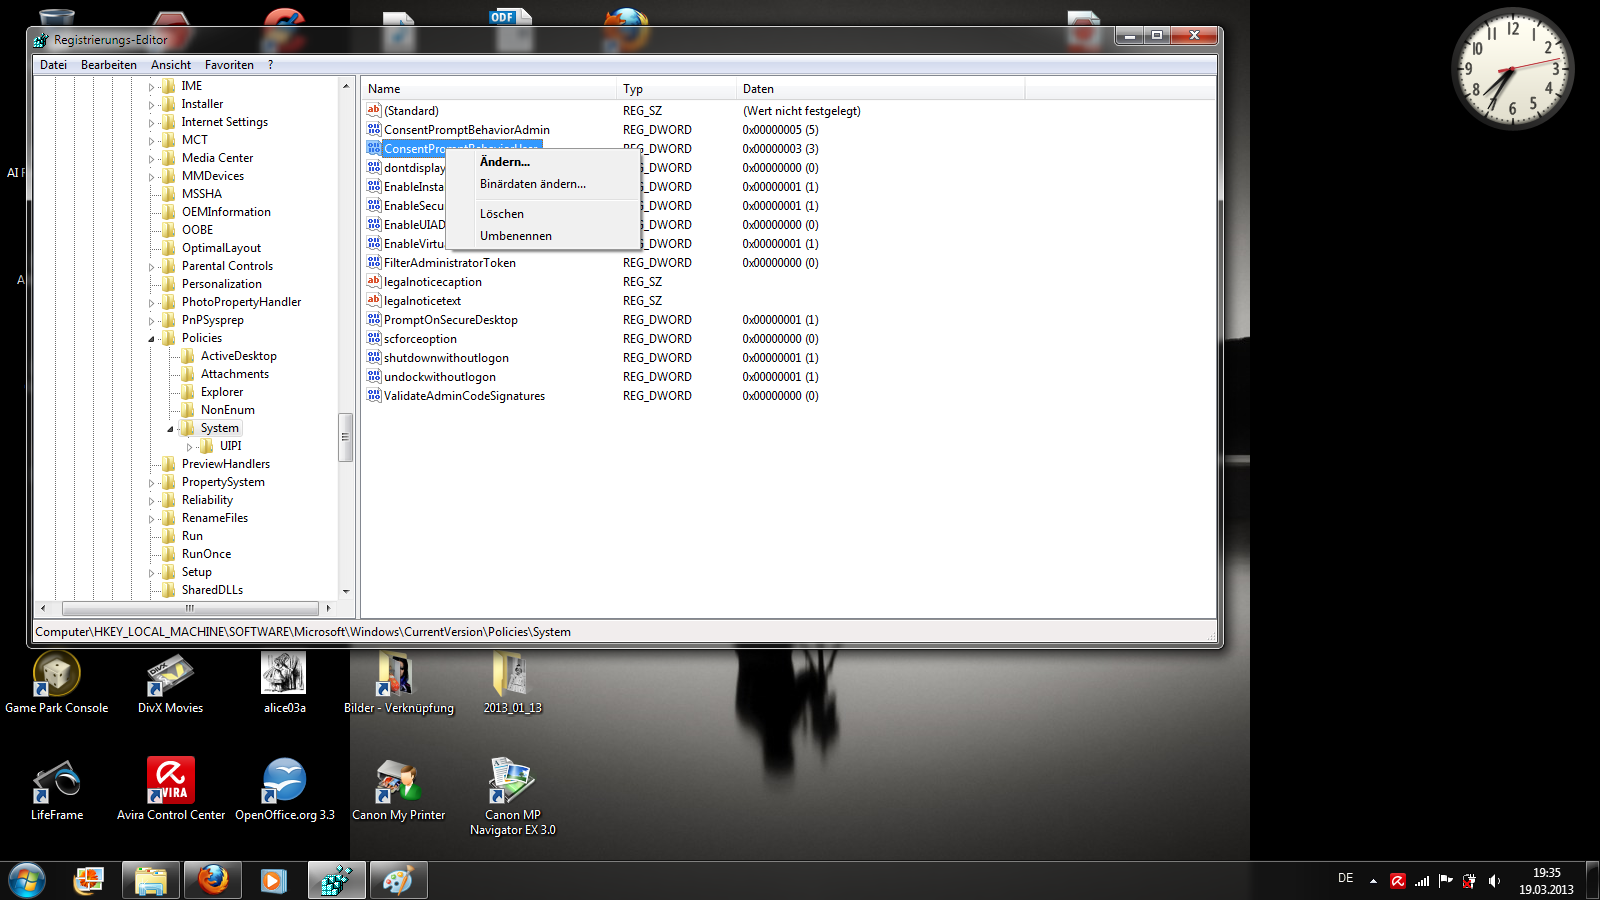
Task: Select the NonEnum key
Action: point(227,410)
